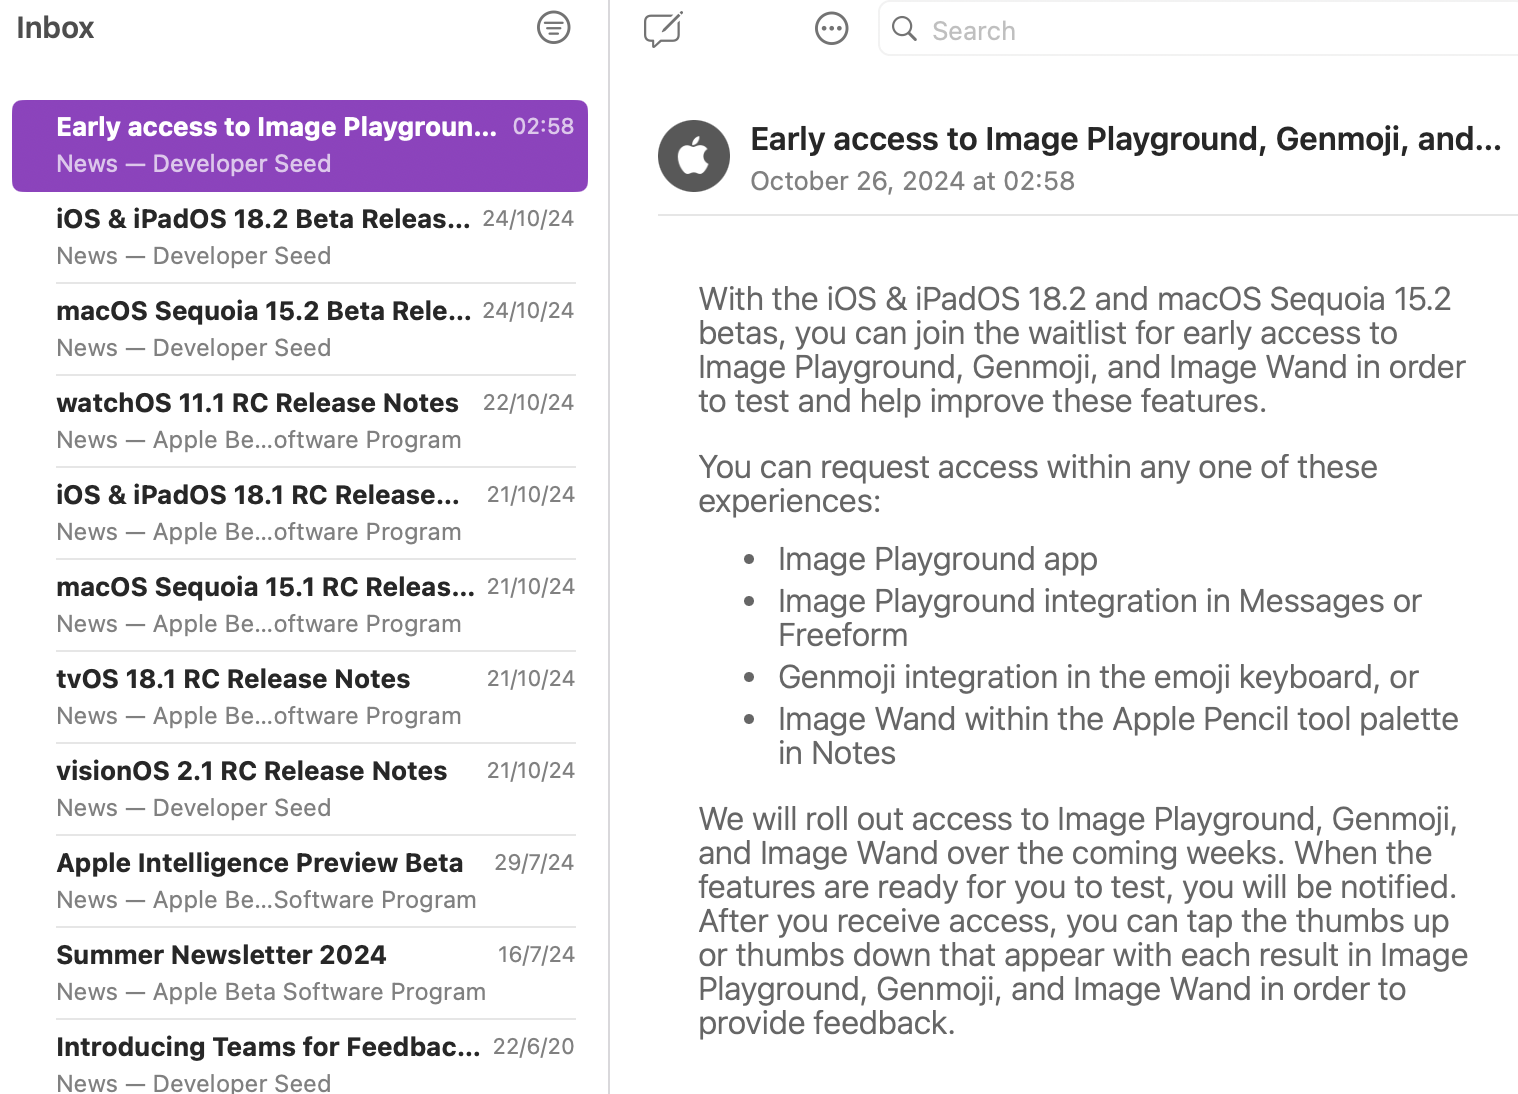Screen dimensions: 1518x1094
Task: Click the Image Playground integration in Messages bullet
Action: (x=1100, y=618)
